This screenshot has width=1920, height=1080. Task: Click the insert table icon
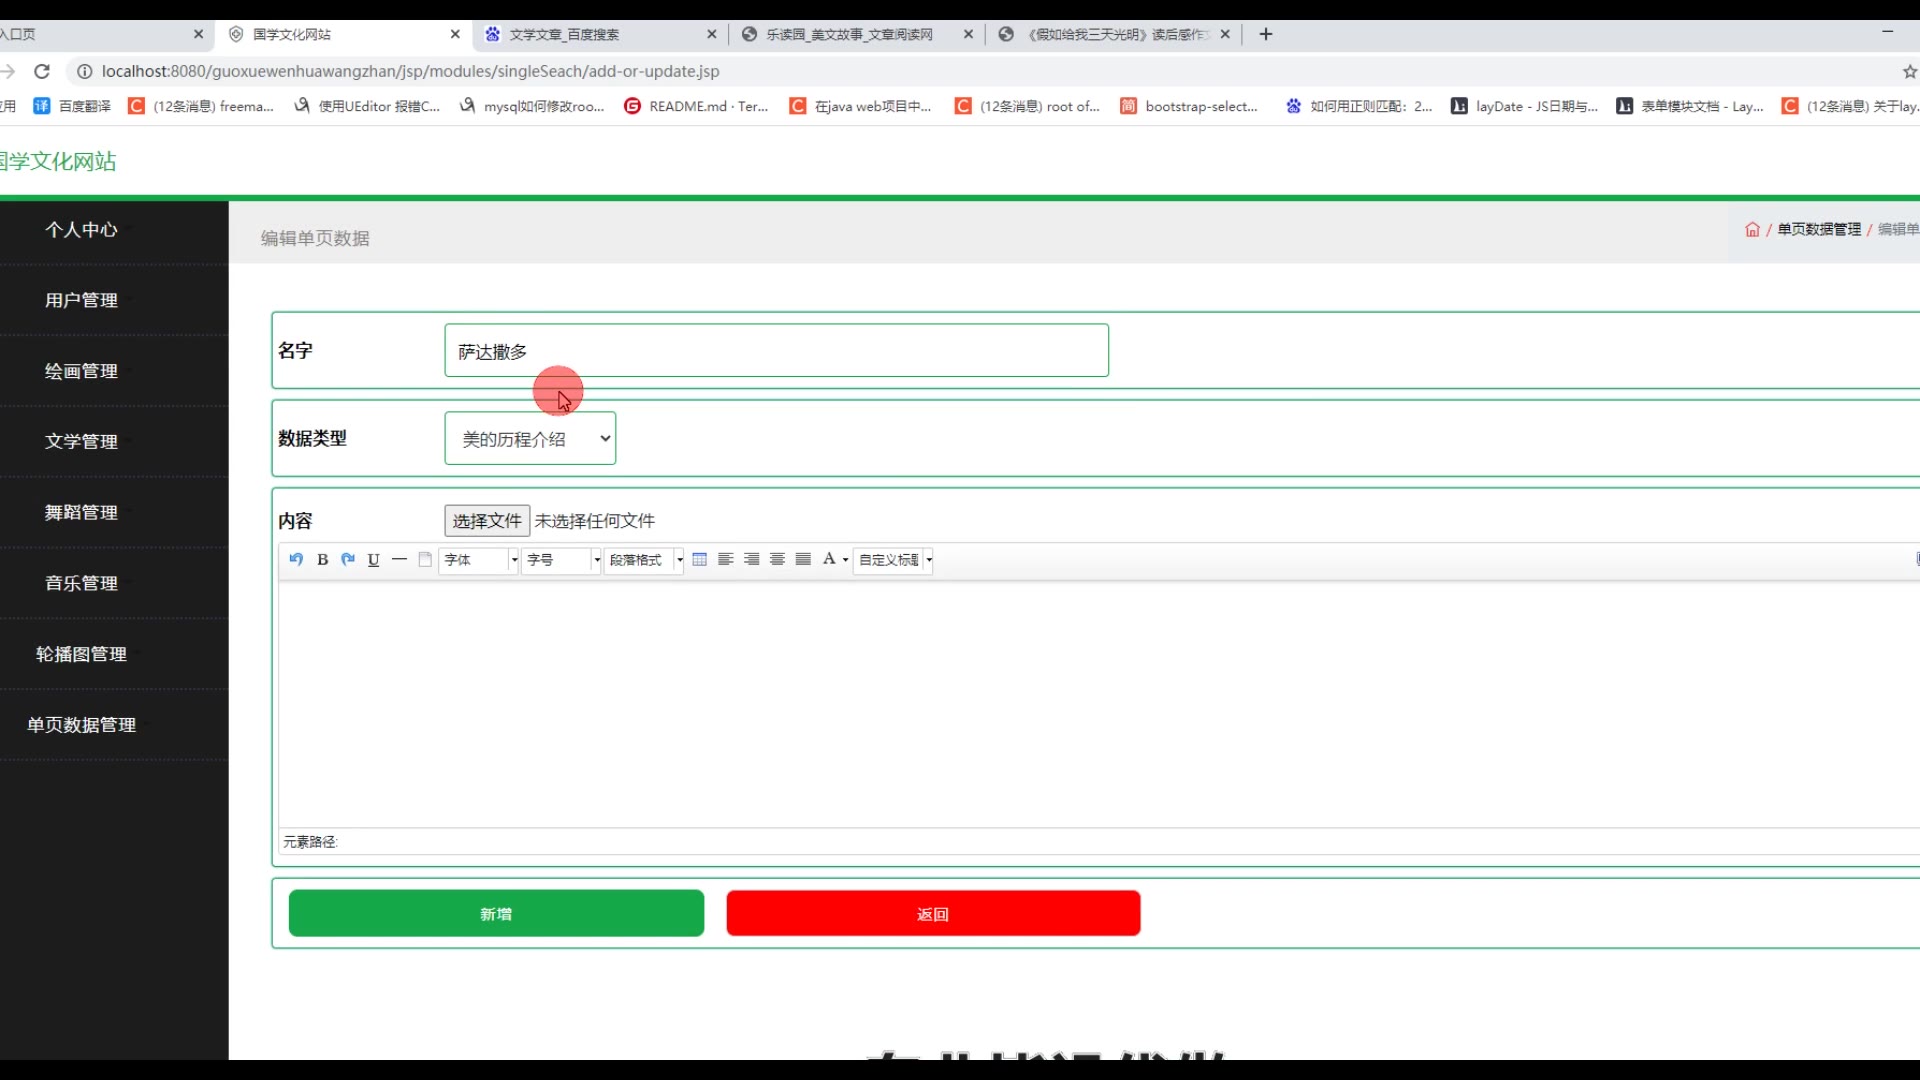[x=700, y=559]
